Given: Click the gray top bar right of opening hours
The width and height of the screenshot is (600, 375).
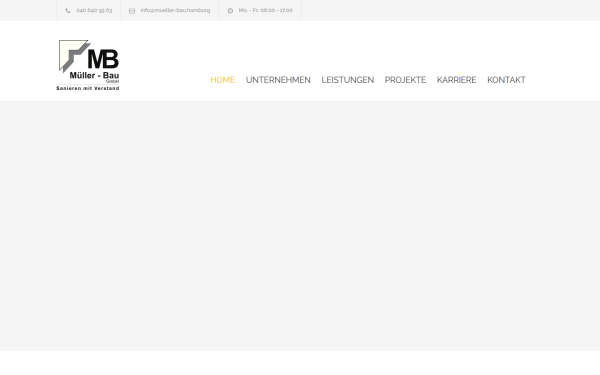Looking at the screenshot, I should coord(451,10).
